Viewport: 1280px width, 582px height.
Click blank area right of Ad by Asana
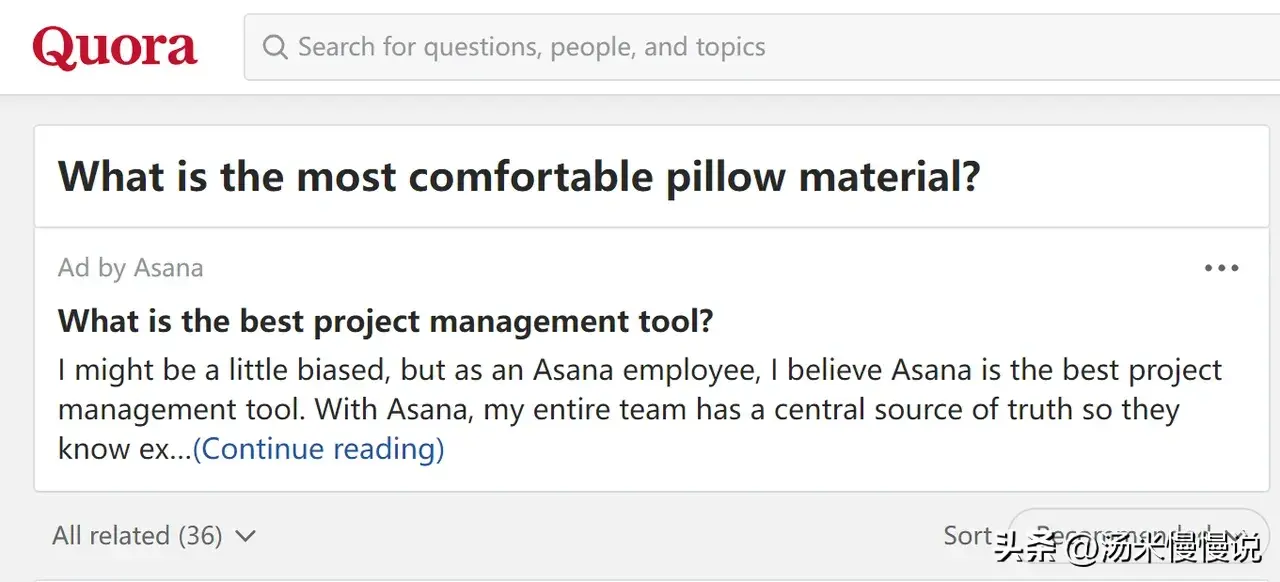point(700,268)
